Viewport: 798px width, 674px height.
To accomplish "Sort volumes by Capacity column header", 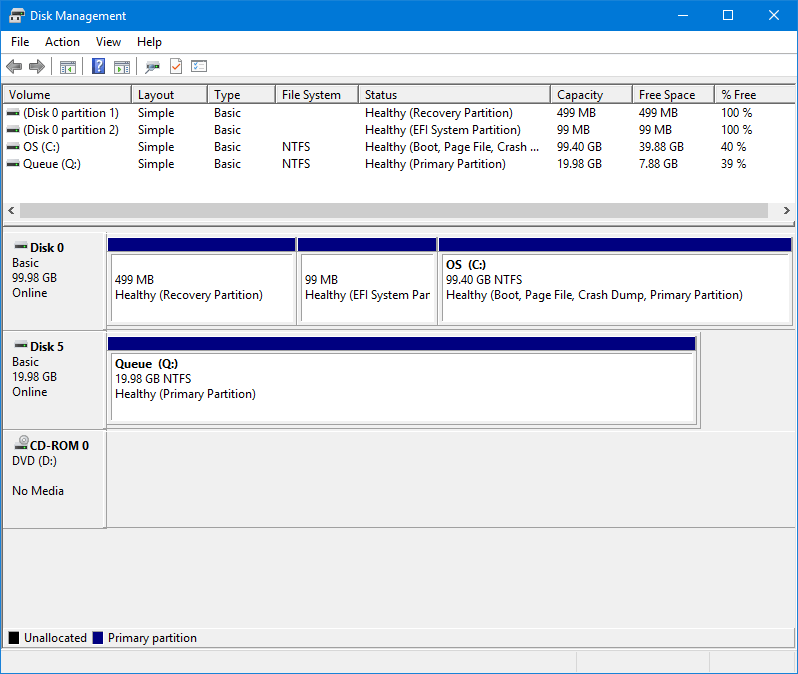I will [580, 95].
